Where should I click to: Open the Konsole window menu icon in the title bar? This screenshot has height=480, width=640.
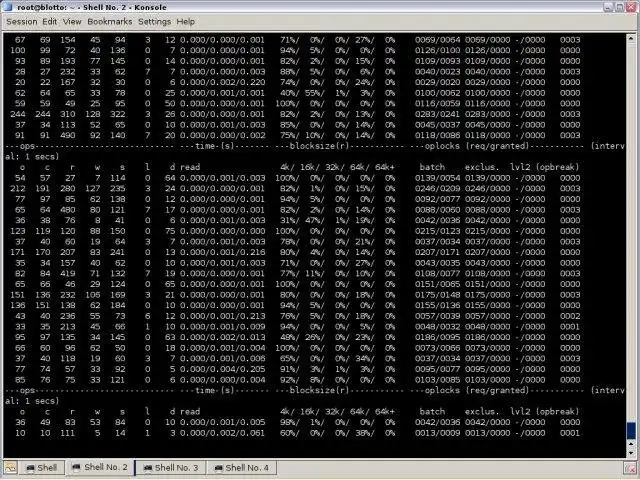[x=7, y=7]
